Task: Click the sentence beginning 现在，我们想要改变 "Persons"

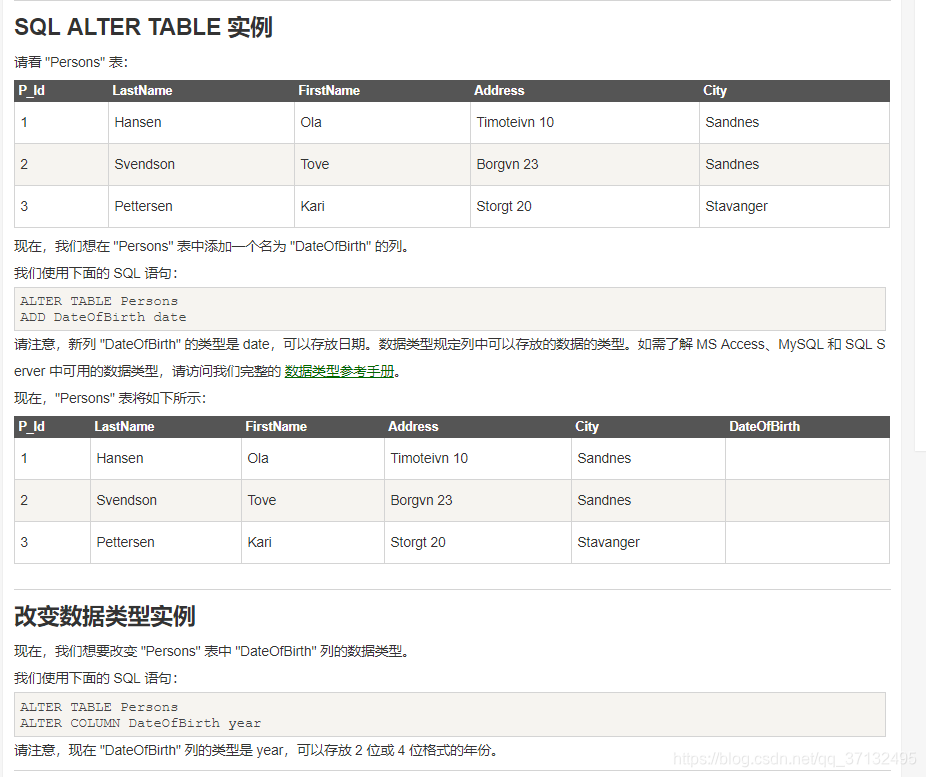Action: tap(211, 651)
